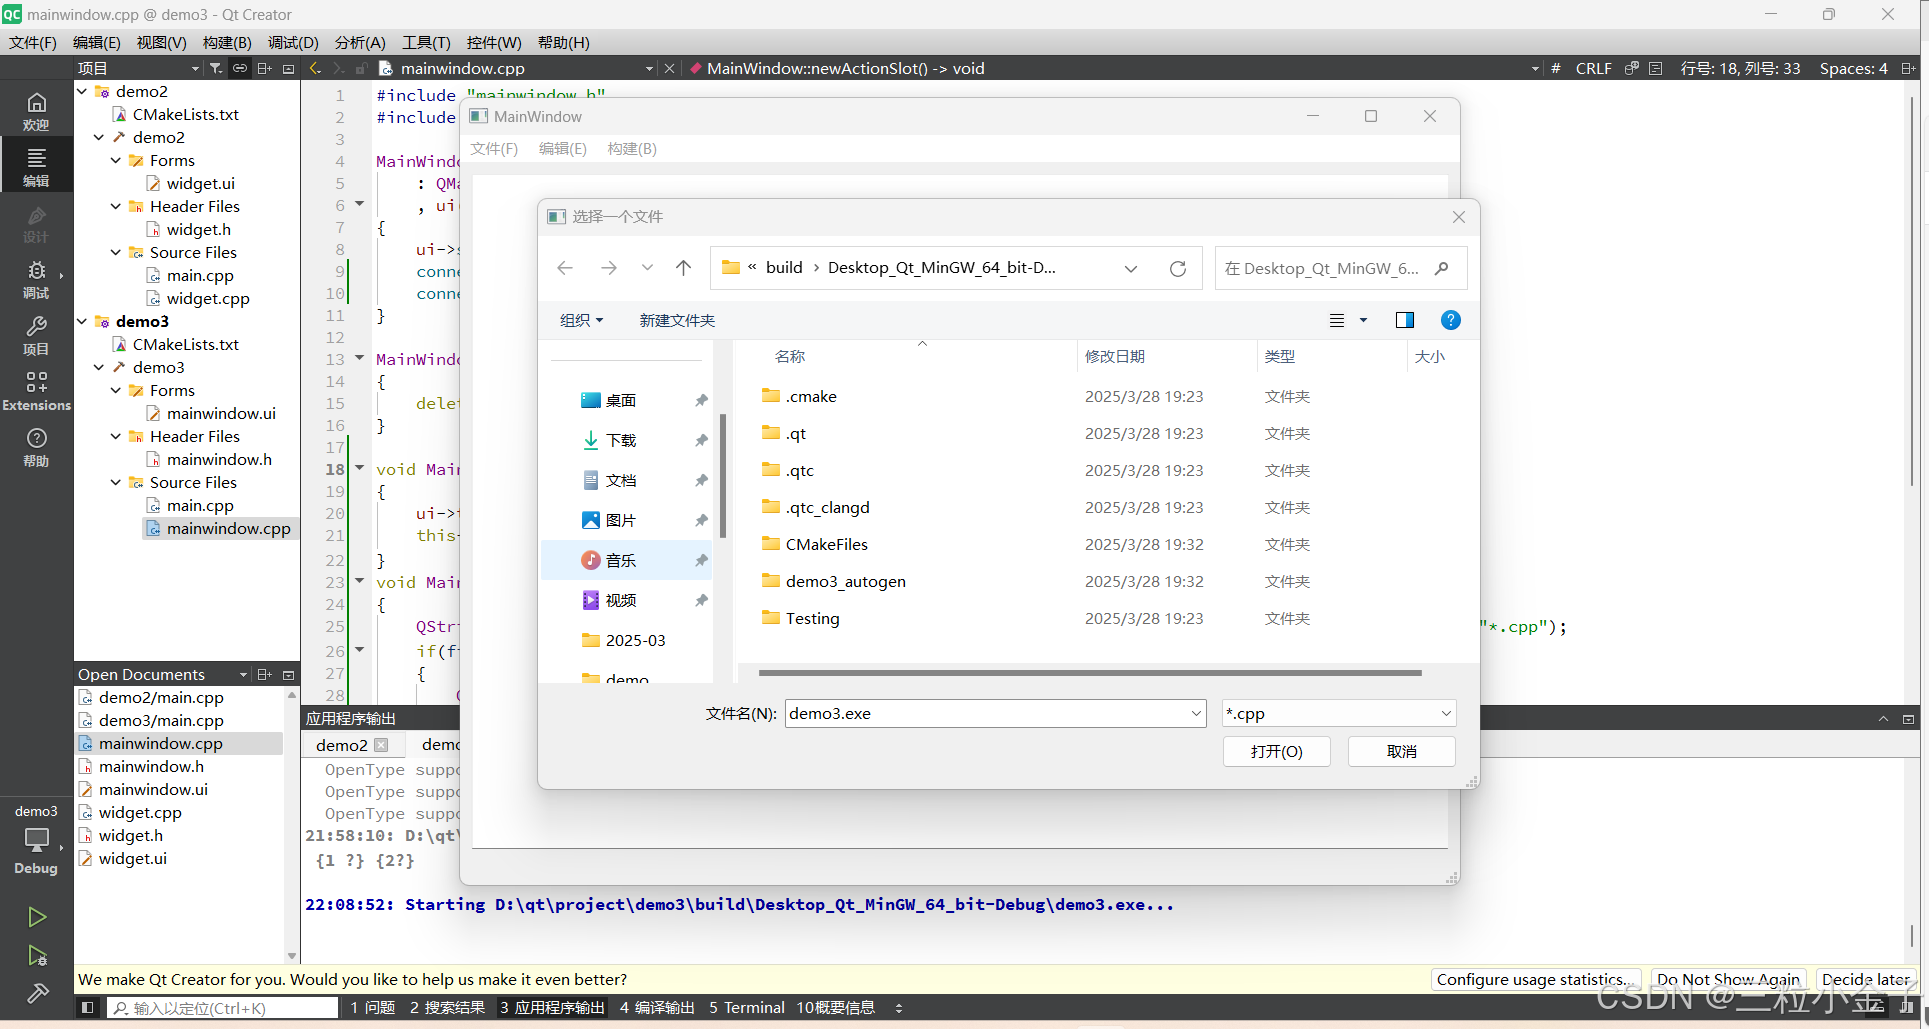Switch to 5 Terminal pane
This screenshot has height=1029, width=1929.
click(x=747, y=1008)
